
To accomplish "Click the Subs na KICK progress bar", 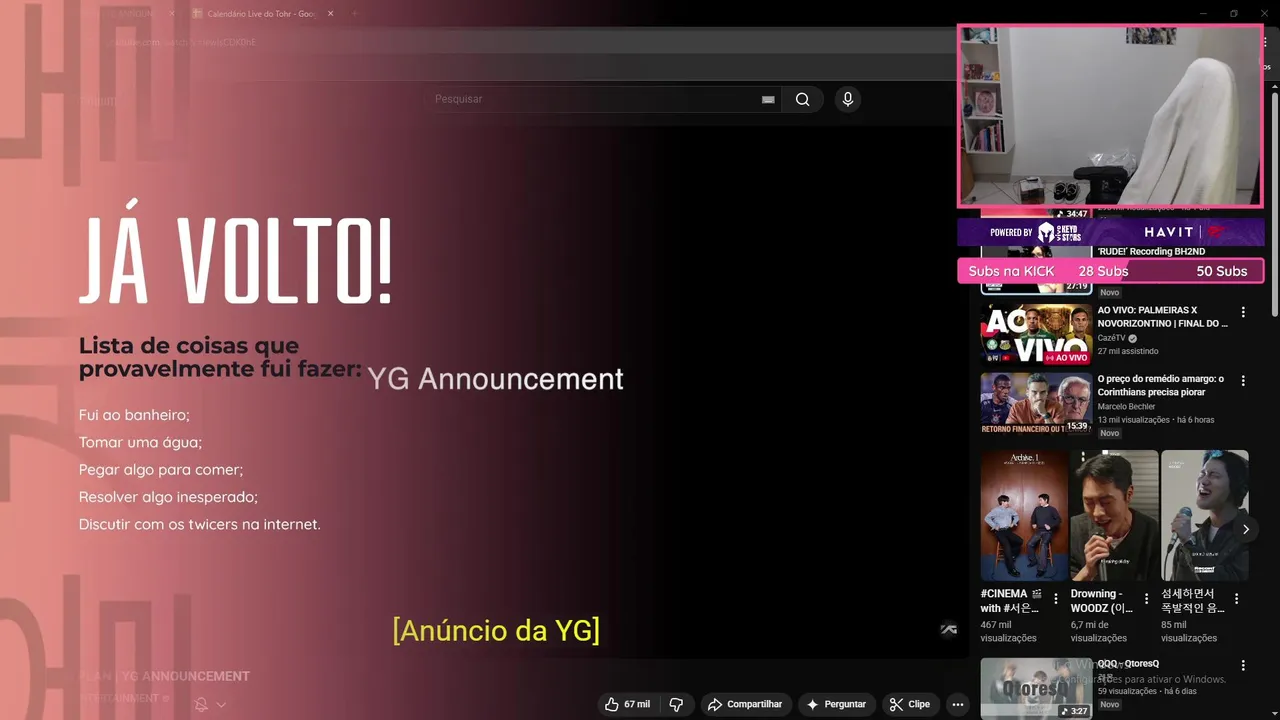I will [1110, 271].
